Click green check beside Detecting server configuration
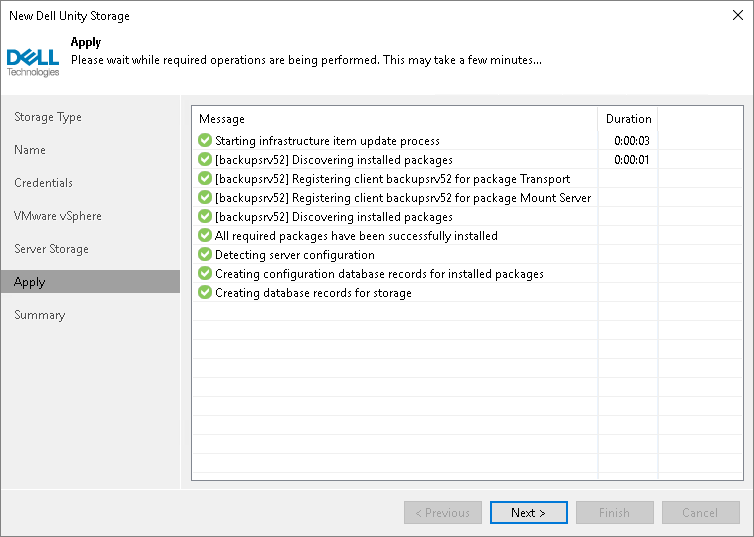Viewport: 754px width, 537px height. pyautogui.click(x=205, y=254)
